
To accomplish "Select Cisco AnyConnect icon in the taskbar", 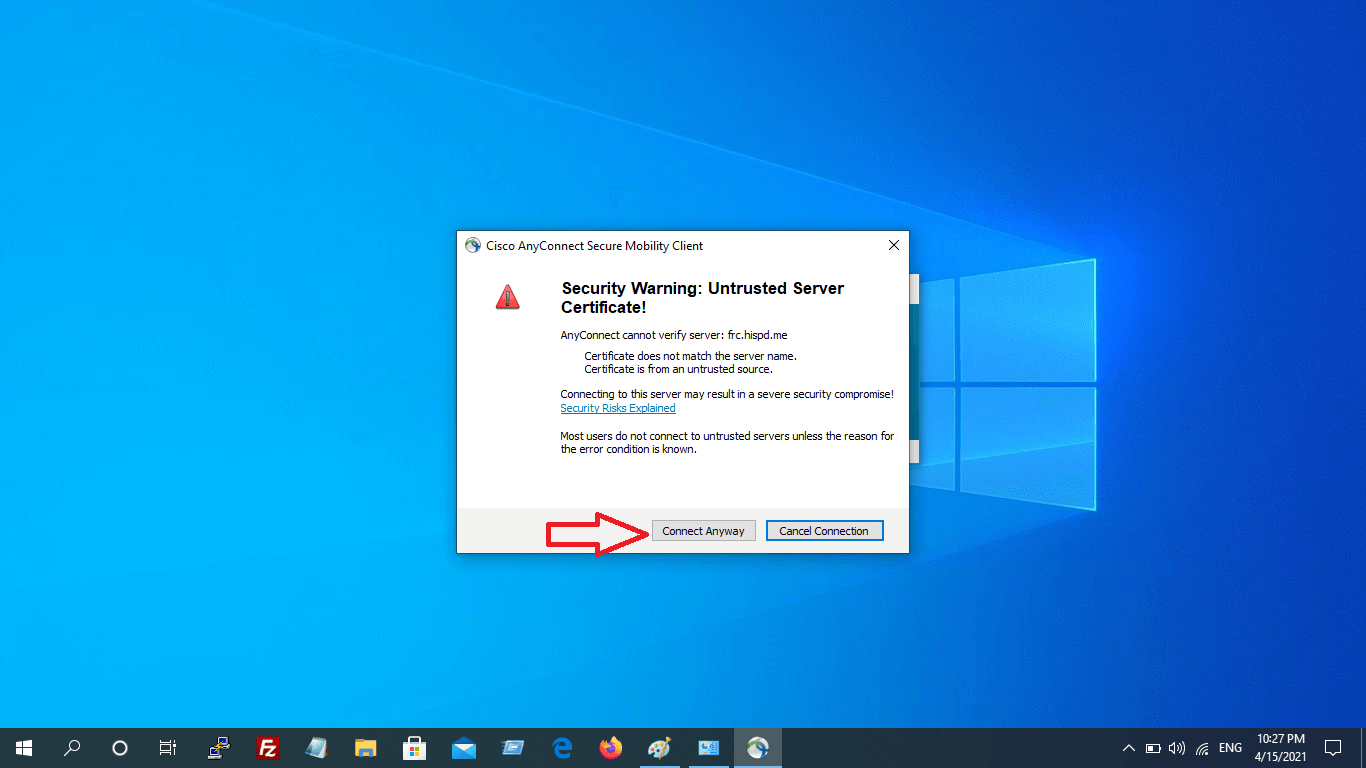I will (x=758, y=747).
